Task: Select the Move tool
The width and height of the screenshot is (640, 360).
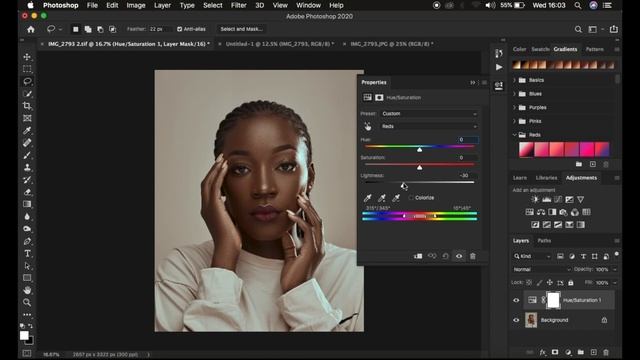Action: 27,57
